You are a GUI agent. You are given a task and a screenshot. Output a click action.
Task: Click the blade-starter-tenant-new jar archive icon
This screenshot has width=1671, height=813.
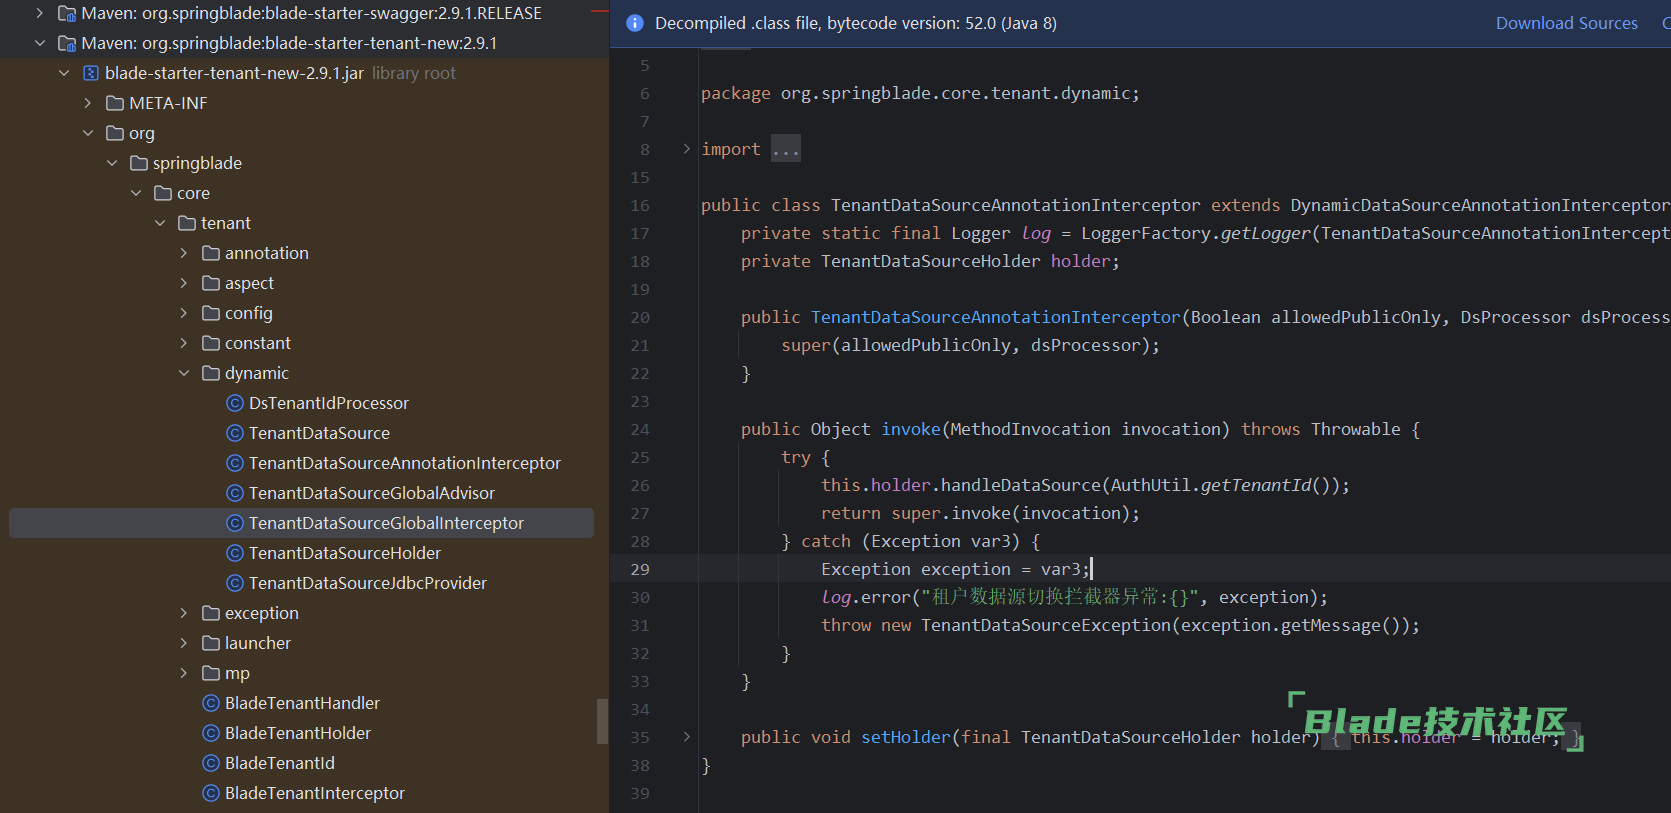[91, 73]
